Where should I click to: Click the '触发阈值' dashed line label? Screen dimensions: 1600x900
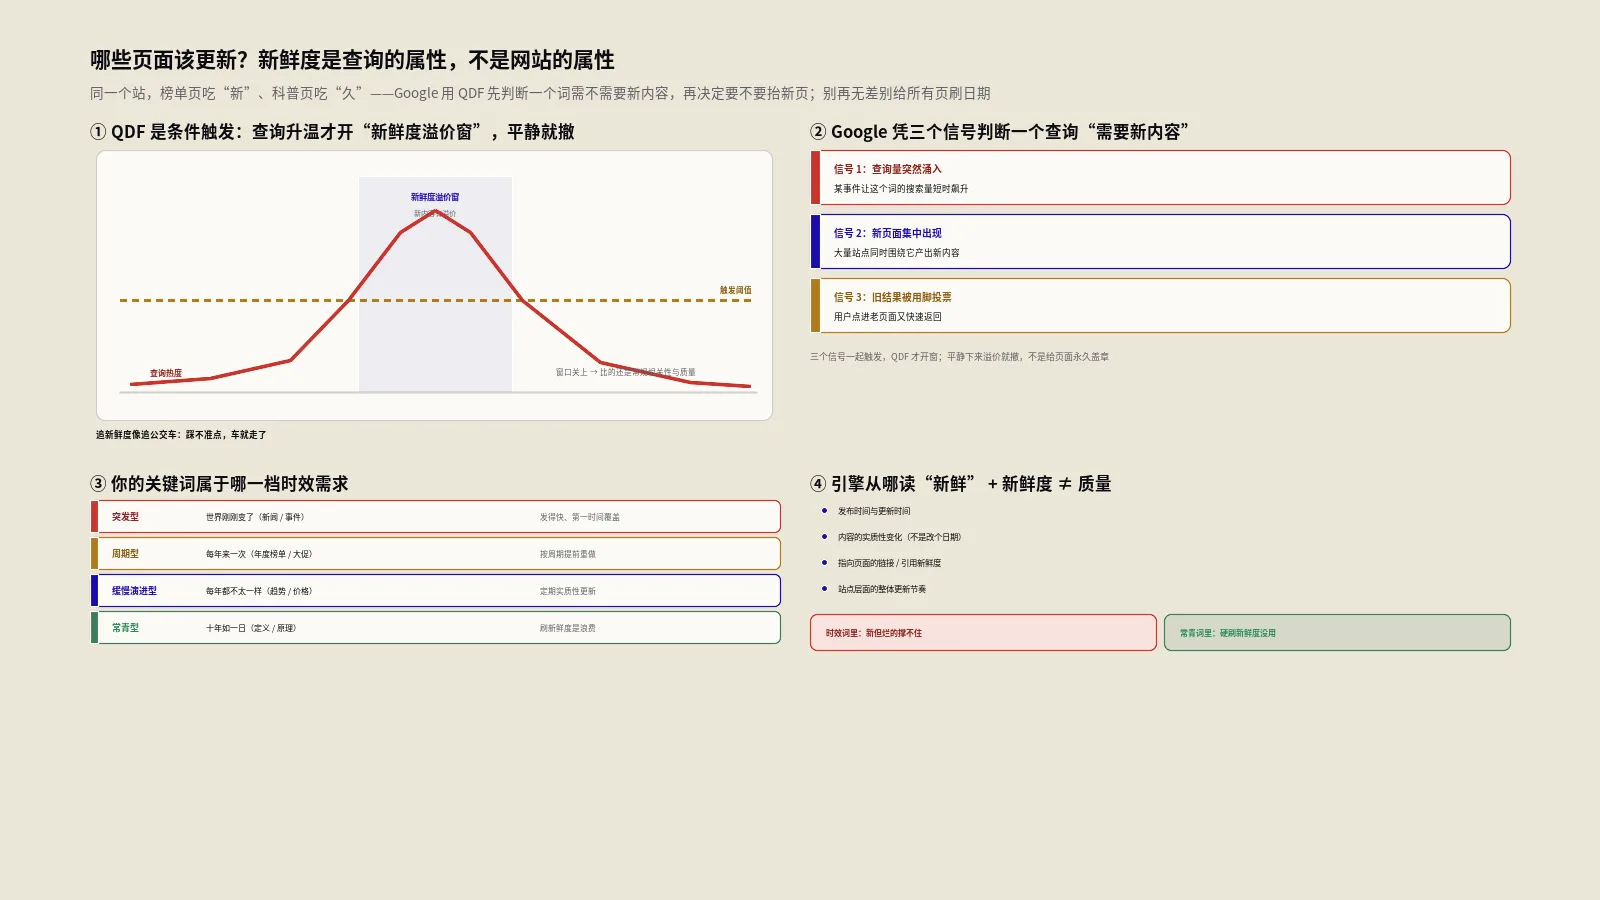click(x=736, y=290)
